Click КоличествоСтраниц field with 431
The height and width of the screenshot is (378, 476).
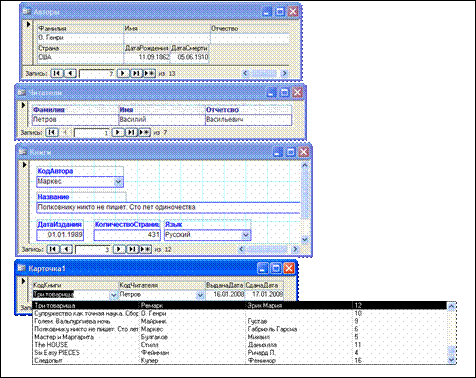(x=127, y=235)
